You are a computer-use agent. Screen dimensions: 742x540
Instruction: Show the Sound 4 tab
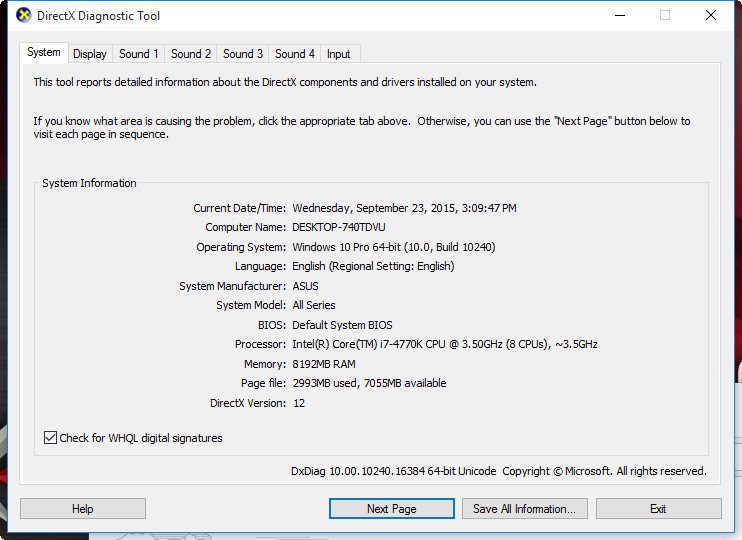pyautogui.click(x=295, y=54)
